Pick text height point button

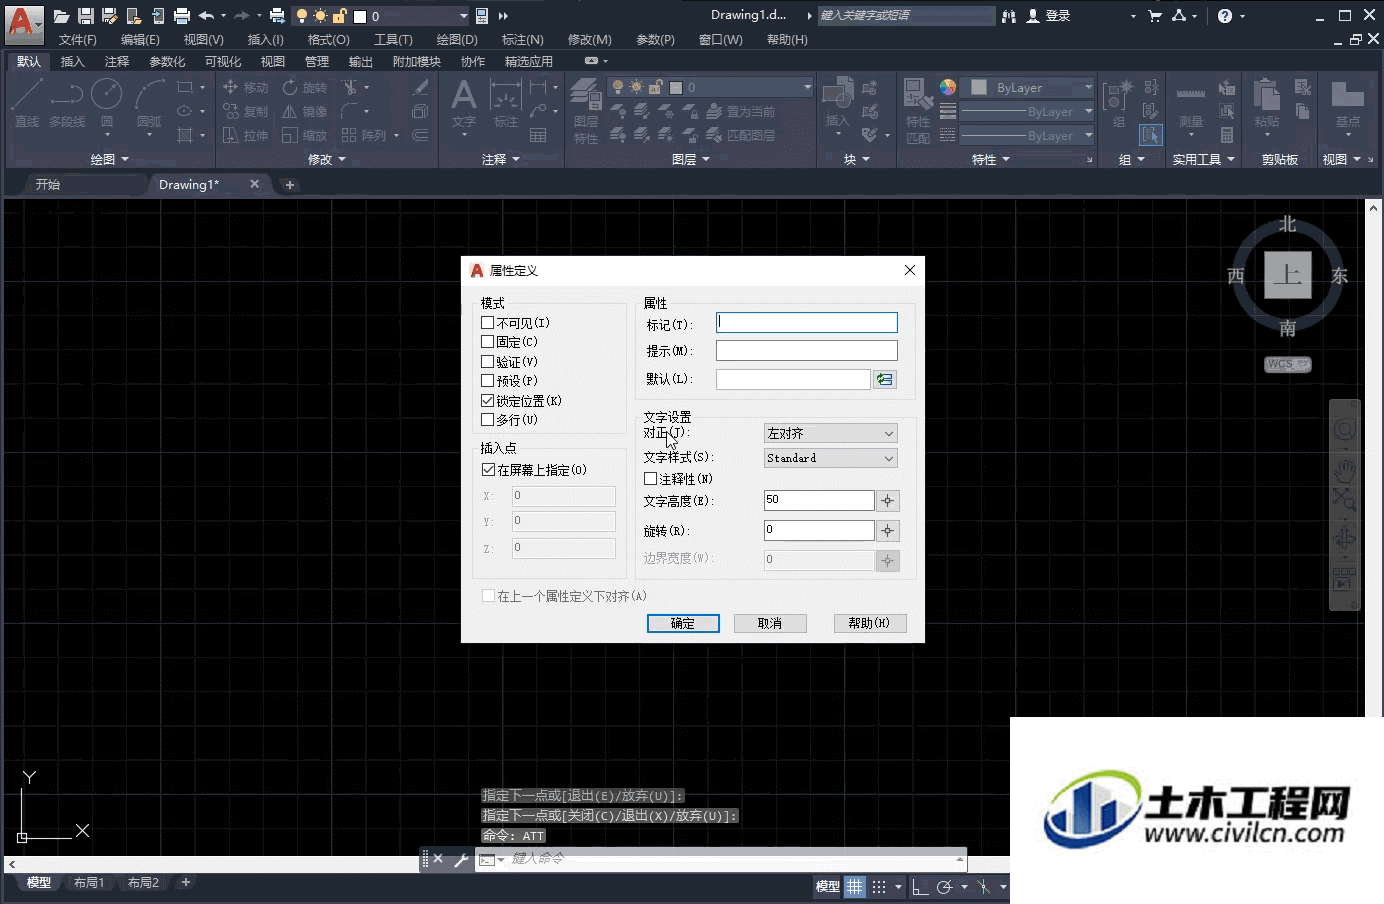[x=887, y=500]
